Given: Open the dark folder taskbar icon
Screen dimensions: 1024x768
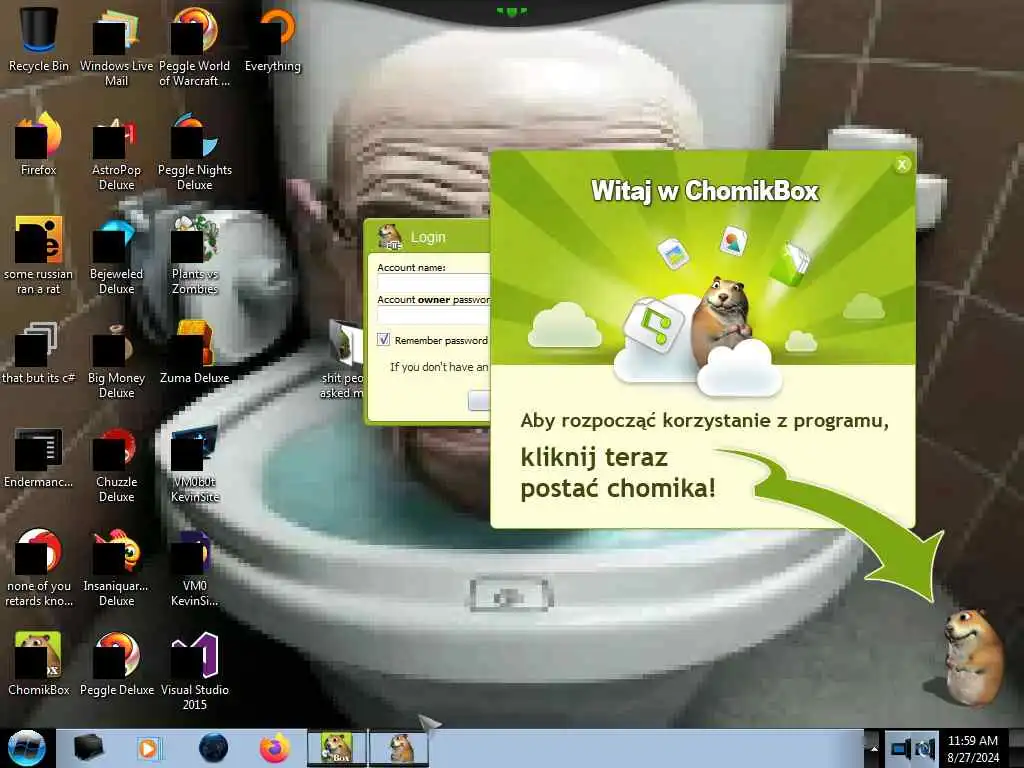Looking at the screenshot, I should 89,748.
